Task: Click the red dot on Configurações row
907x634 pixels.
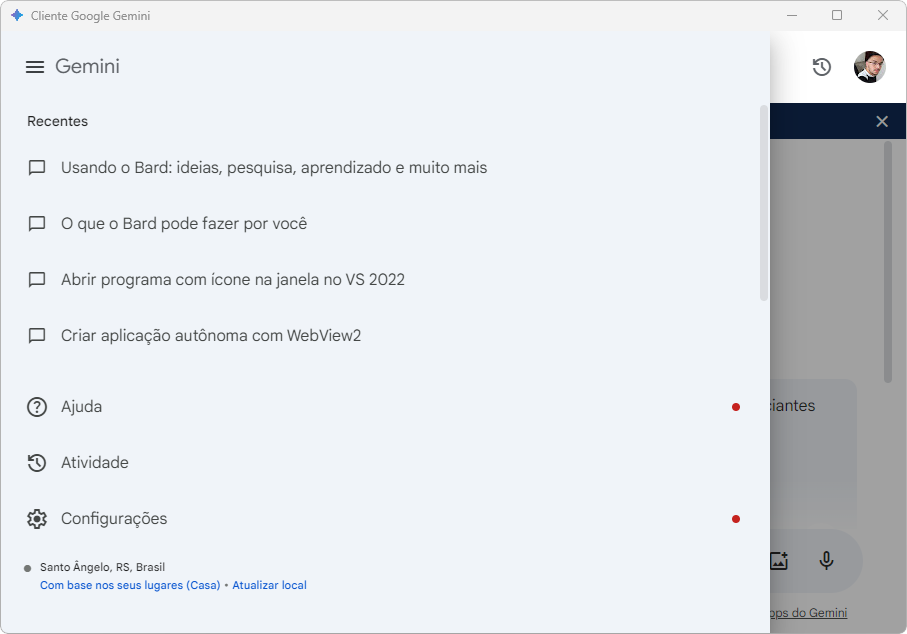Action: coord(736,519)
